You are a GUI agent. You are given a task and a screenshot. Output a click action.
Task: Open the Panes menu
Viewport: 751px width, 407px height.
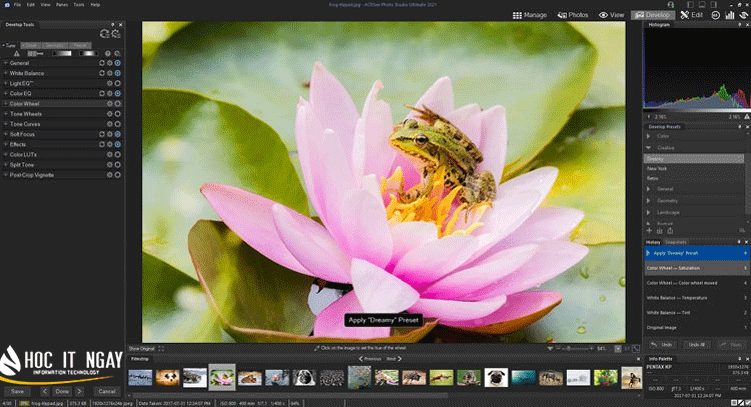tap(62, 4)
